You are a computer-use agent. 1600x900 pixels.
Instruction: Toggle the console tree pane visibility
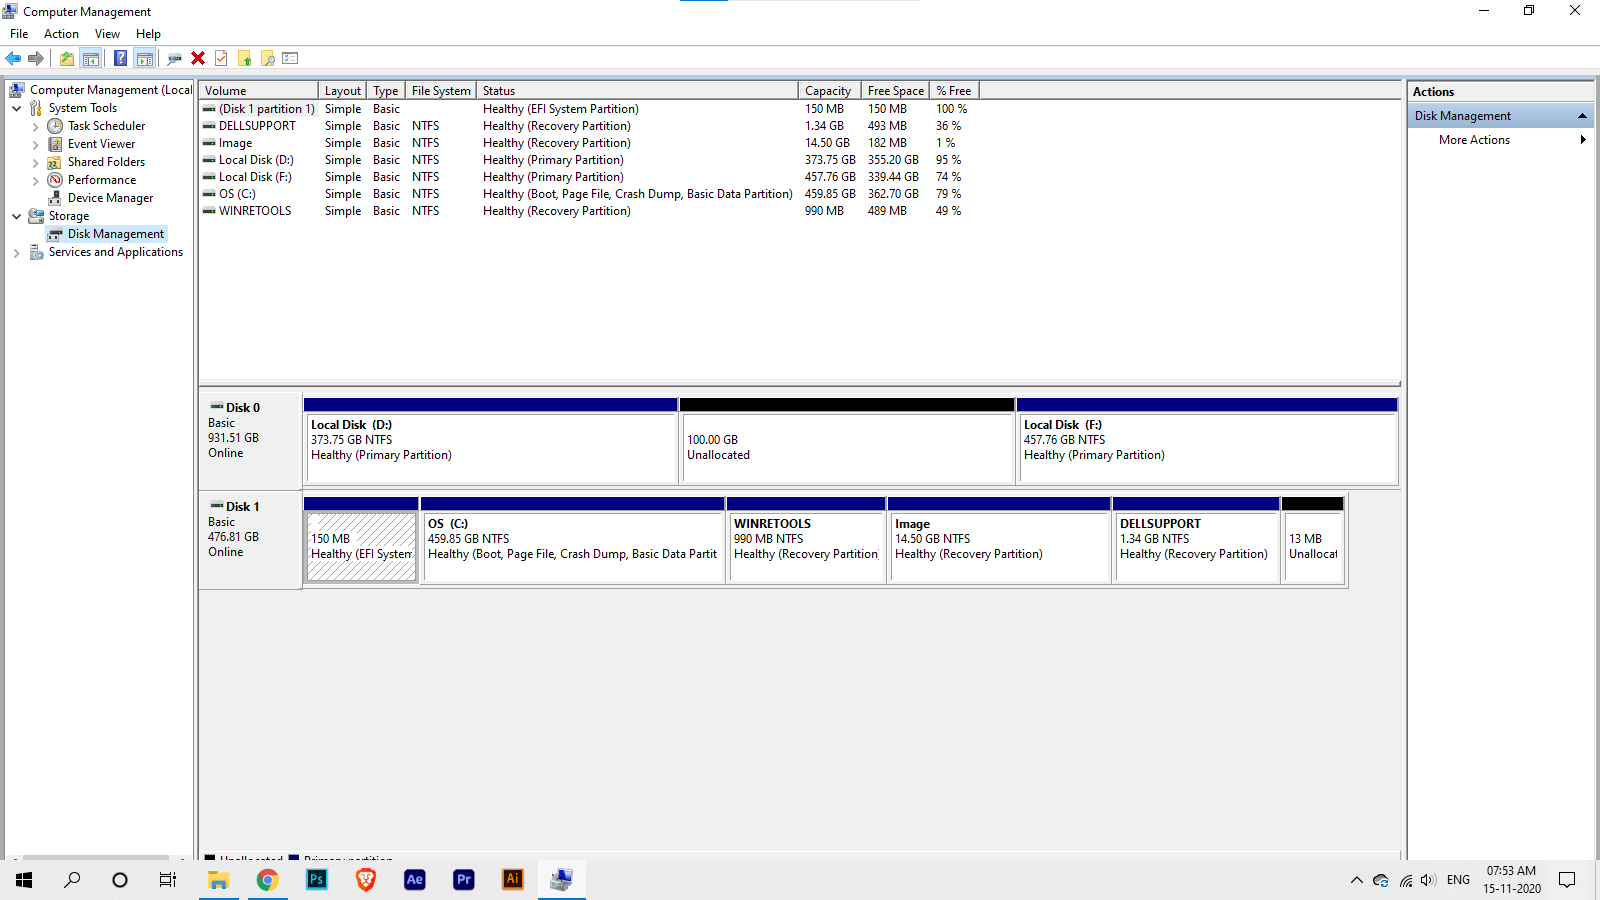pos(91,58)
